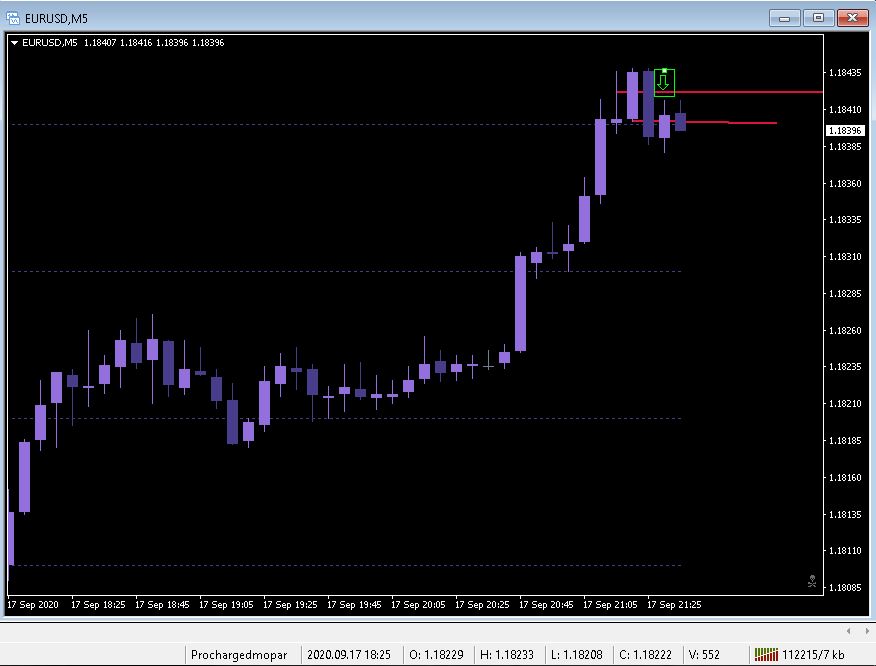Minimize the EURUSD,M5 chart window
Image resolution: width=876 pixels, height=666 pixels.
[x=784, y=18]
